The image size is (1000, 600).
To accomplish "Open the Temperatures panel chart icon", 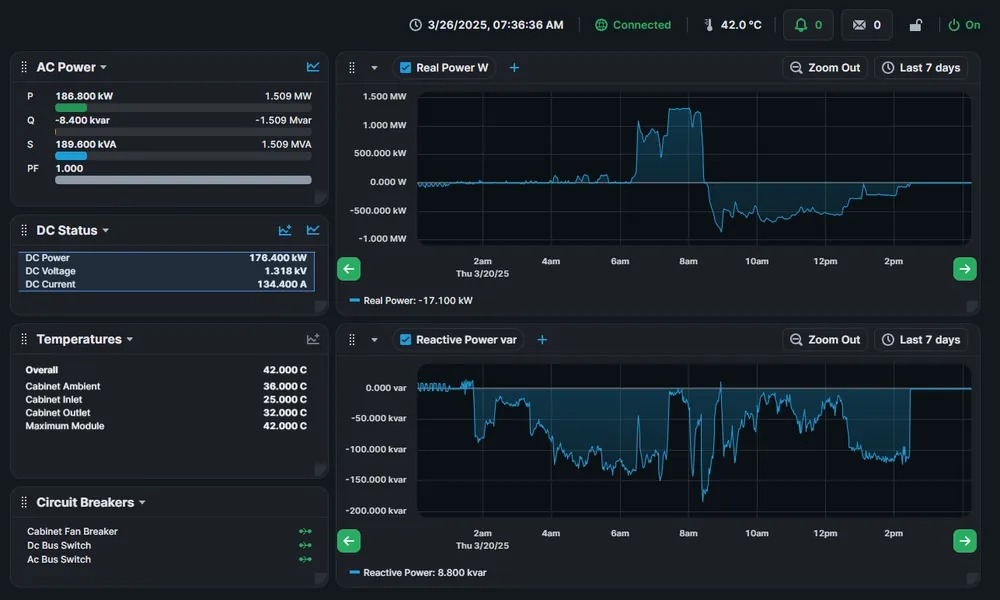I will [312, 339].
